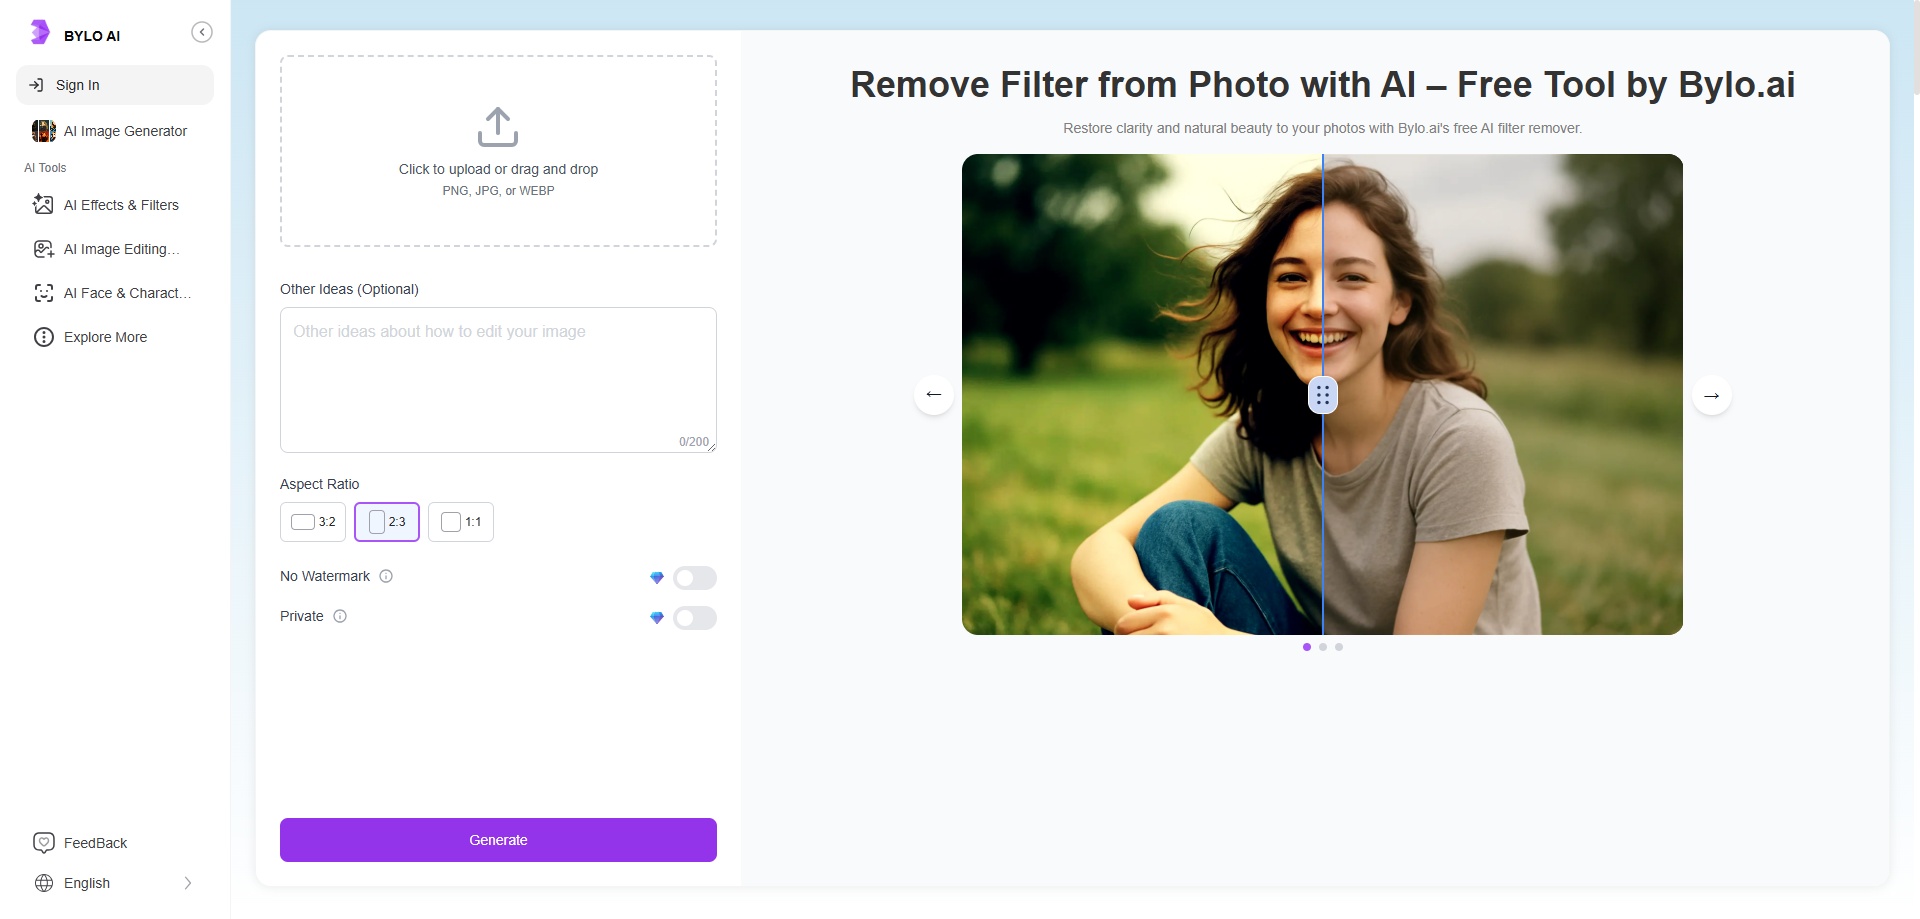Enable the No Watermark toggle
Viewport: 1920px width, 919px height.
point(695,578)
